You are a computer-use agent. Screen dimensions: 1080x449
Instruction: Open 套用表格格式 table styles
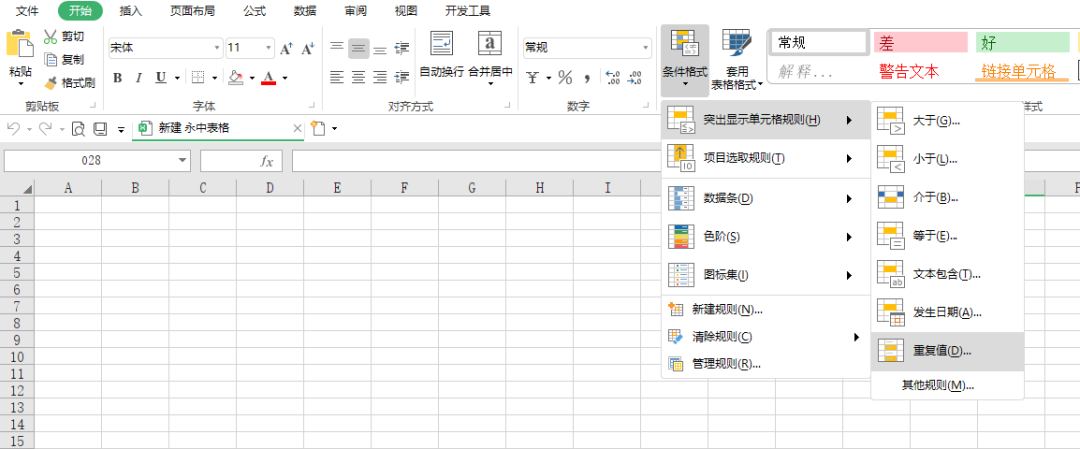coord(736,60)
